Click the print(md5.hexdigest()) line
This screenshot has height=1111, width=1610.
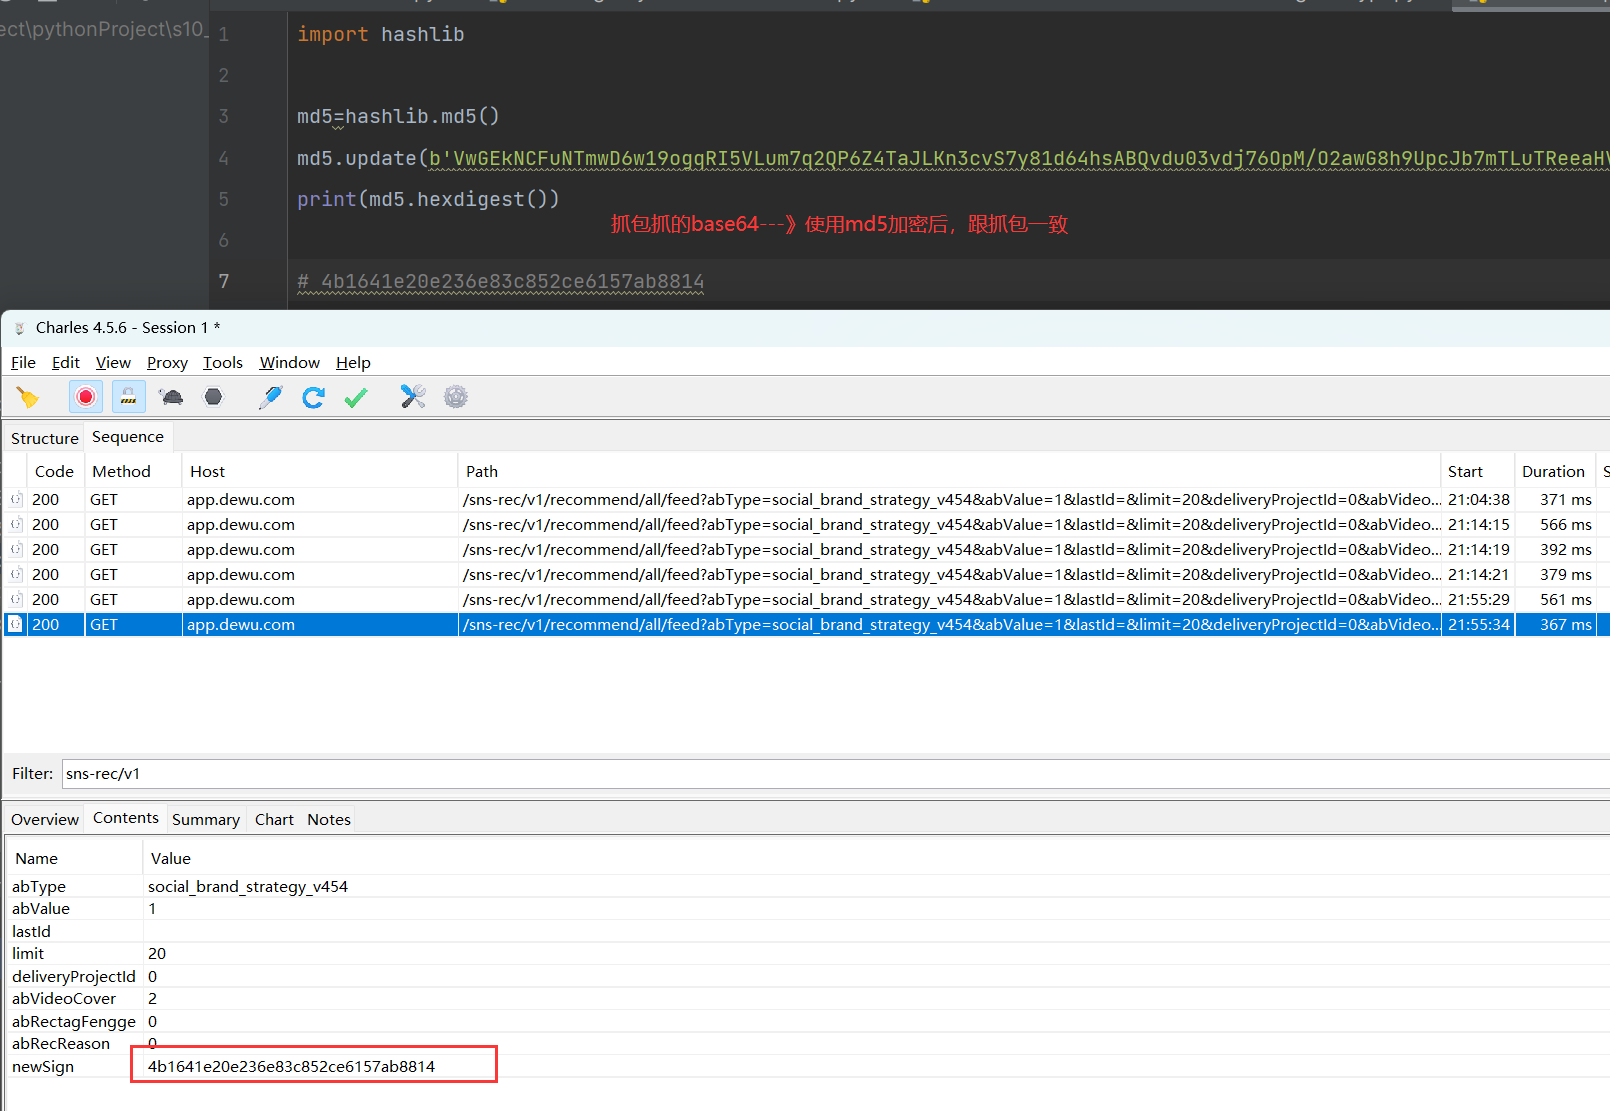(x=428, y=200)
